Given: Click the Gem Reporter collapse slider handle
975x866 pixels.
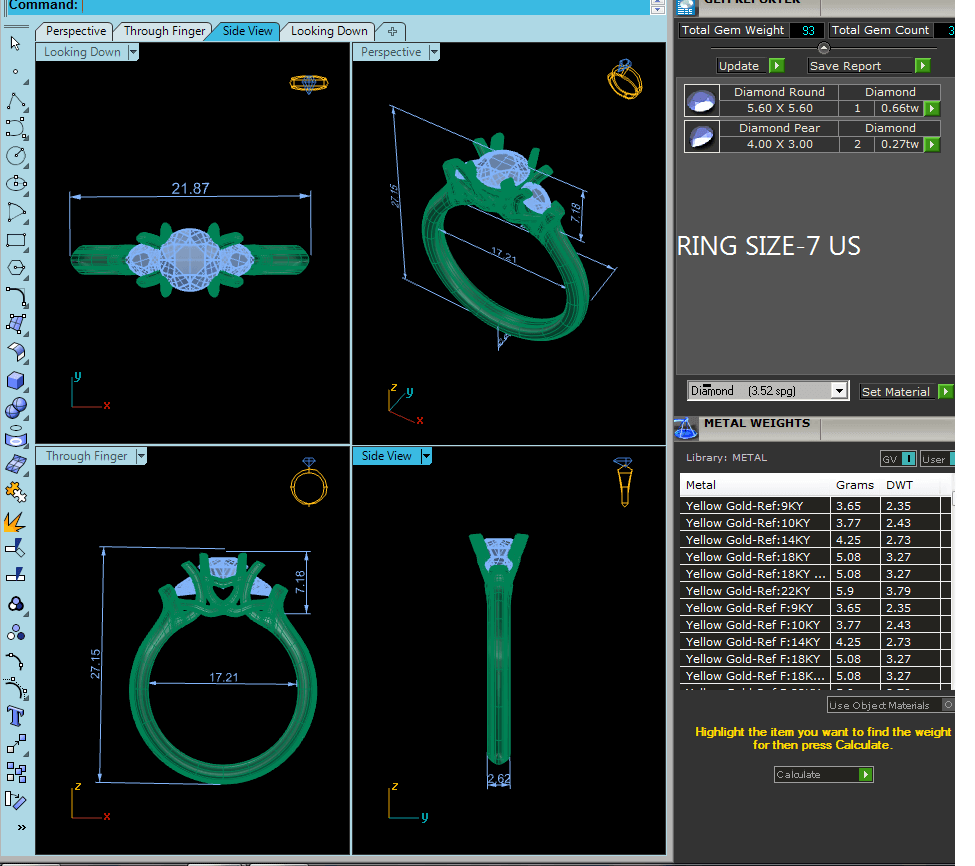Looking at the screenshot, I should tap(824, 48).
